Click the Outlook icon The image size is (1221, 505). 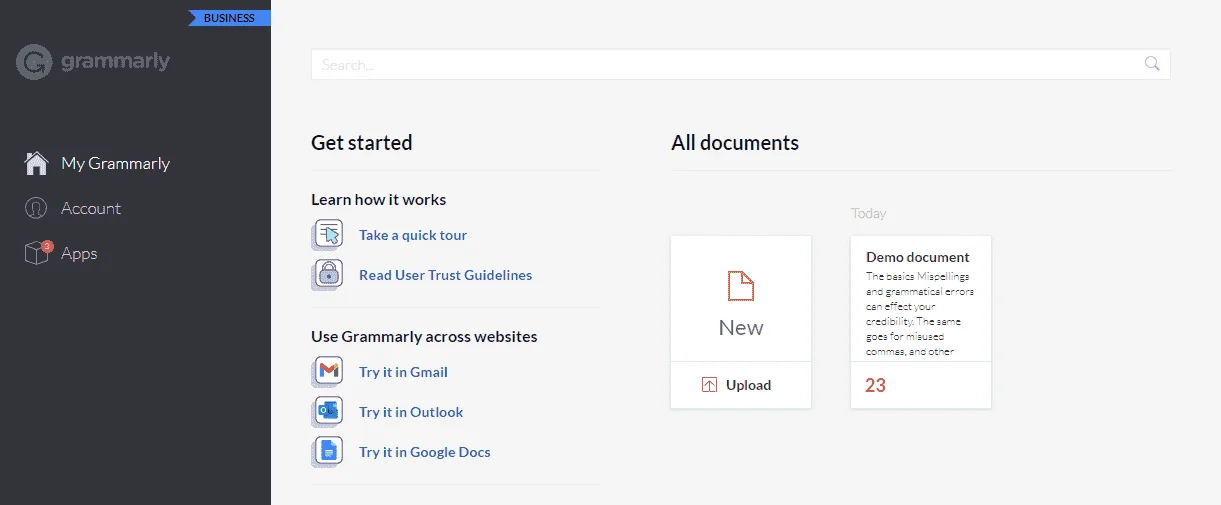(x=328, y=412)
